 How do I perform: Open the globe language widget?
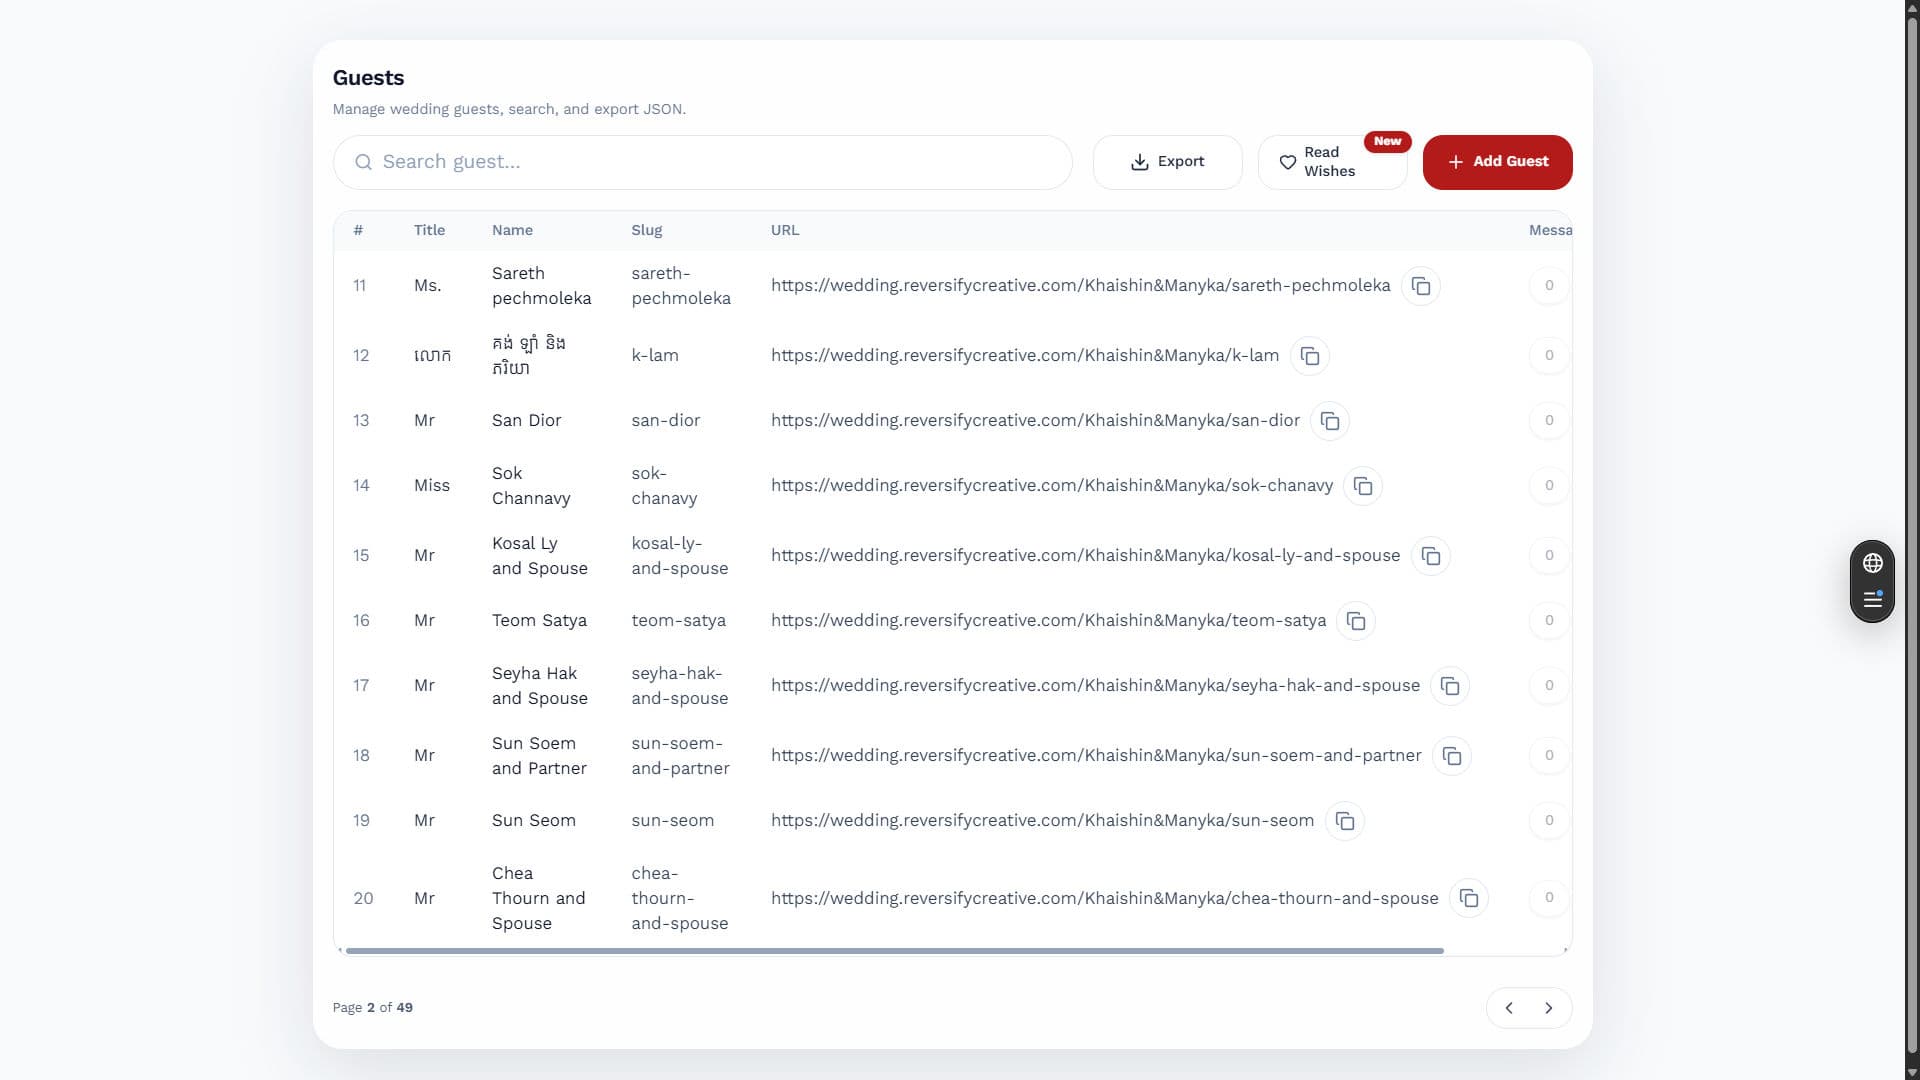tap(1873, 563)
